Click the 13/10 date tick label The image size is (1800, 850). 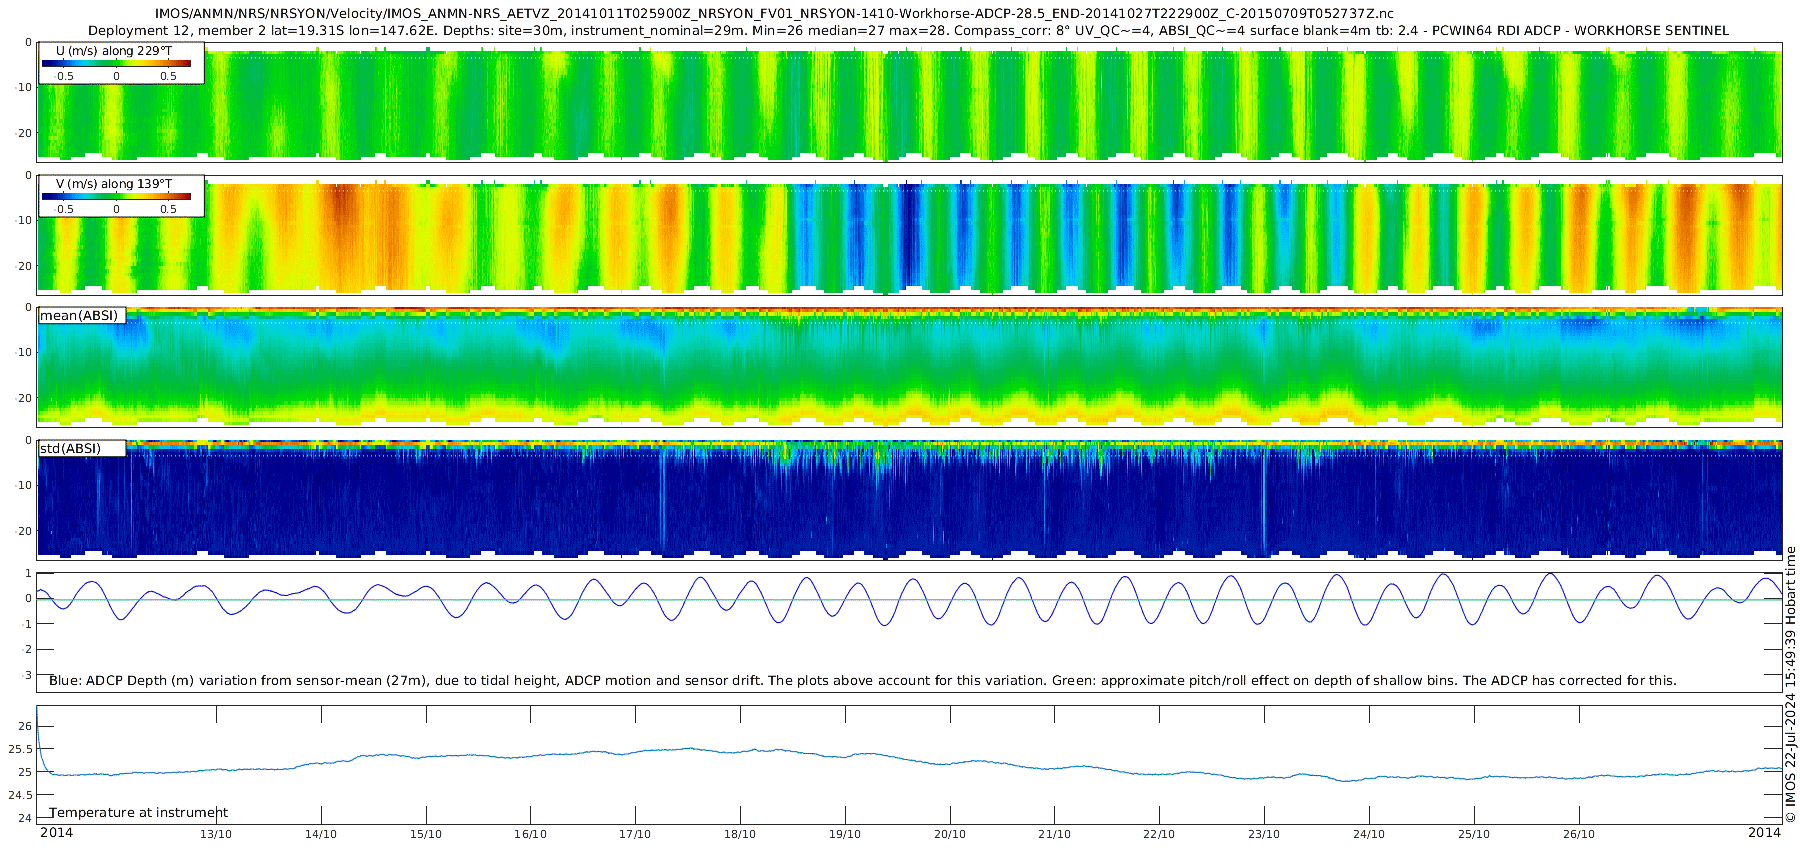coord(216,834)
